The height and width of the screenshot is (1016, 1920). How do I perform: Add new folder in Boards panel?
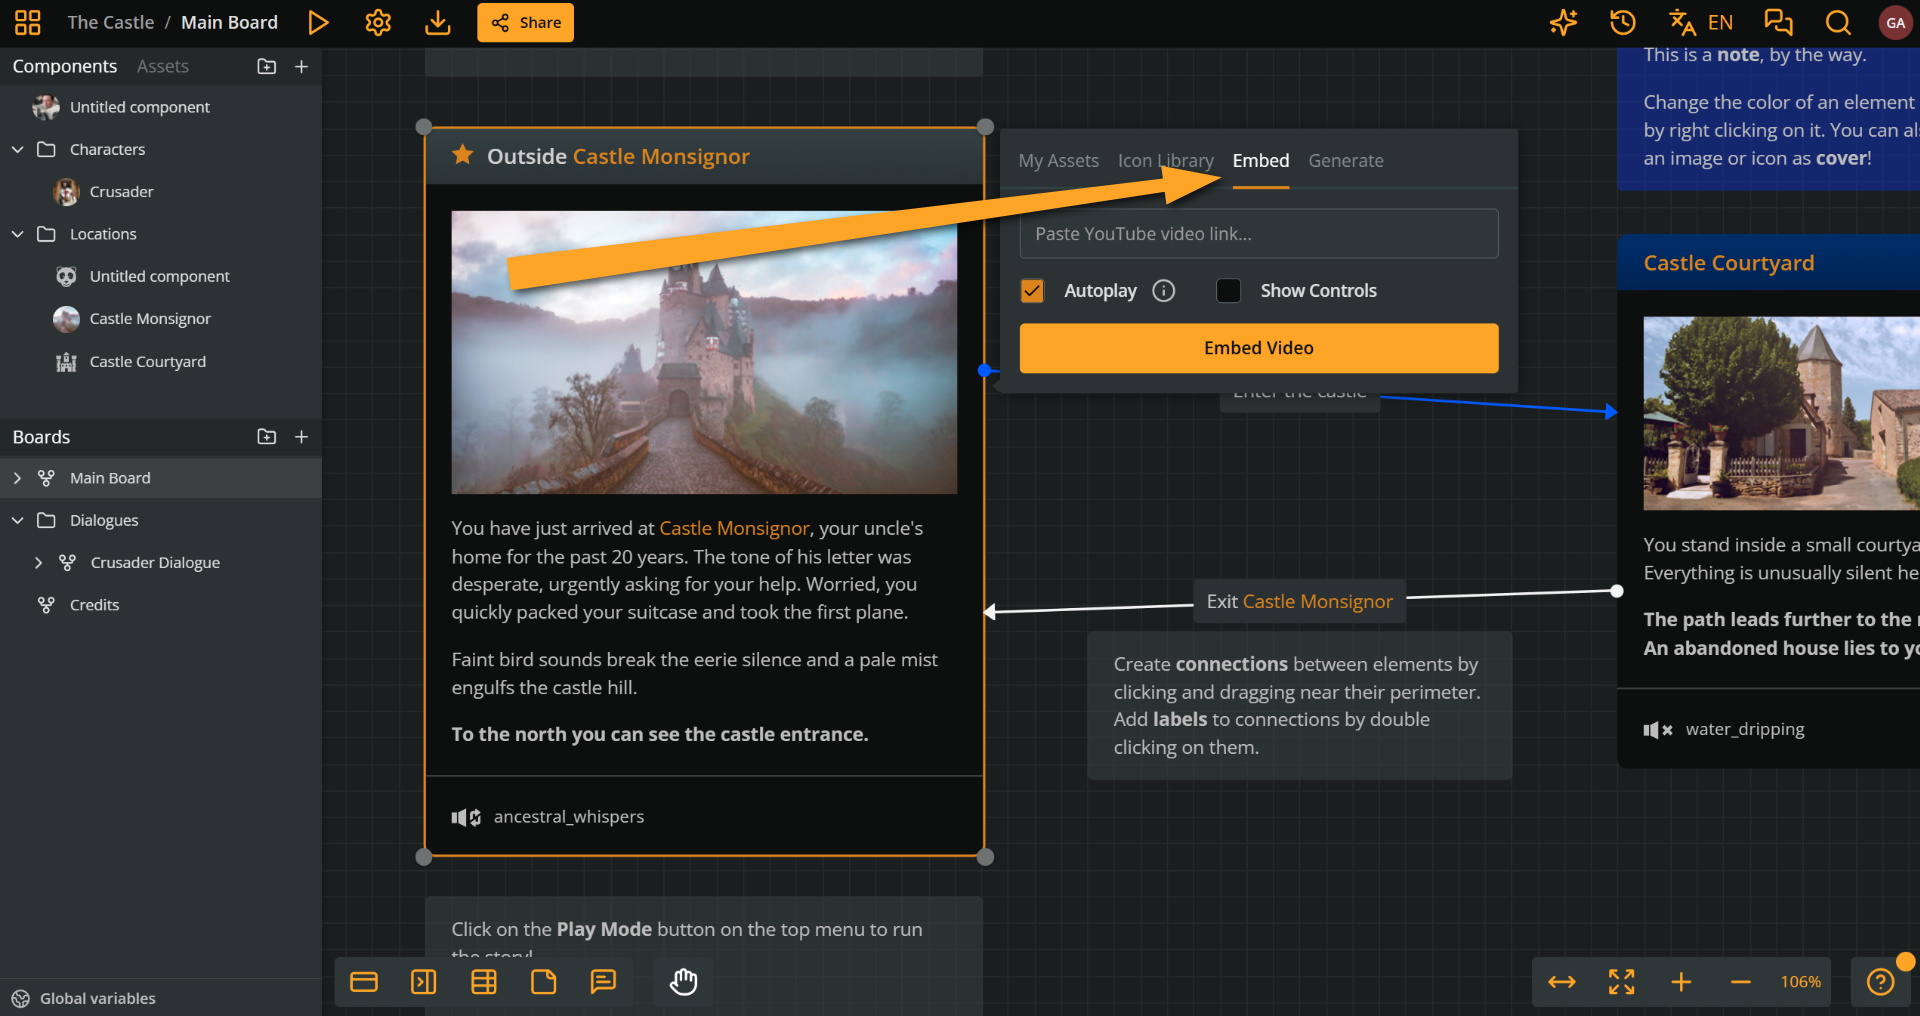point(267,437)
